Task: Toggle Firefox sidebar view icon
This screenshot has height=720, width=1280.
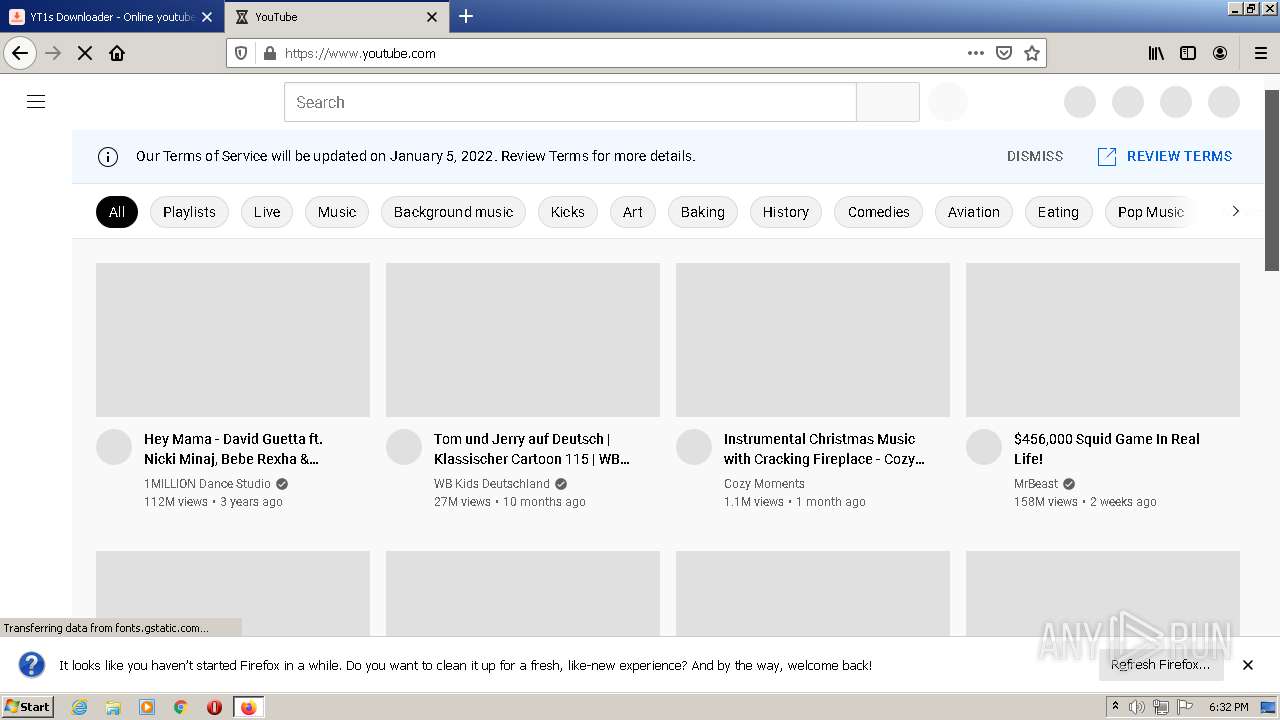Action: tap(1188, 53)
